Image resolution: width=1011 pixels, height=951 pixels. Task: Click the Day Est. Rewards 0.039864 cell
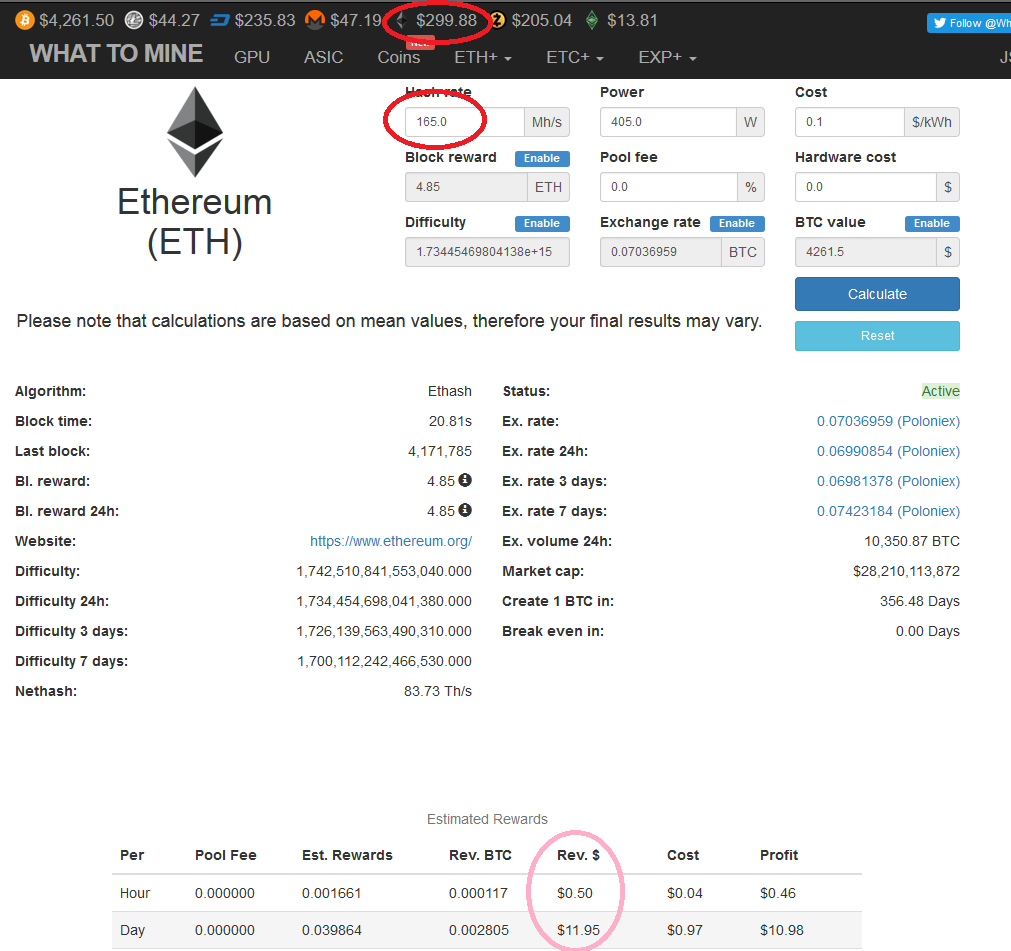pyautogui.click(x=331, y=930)
